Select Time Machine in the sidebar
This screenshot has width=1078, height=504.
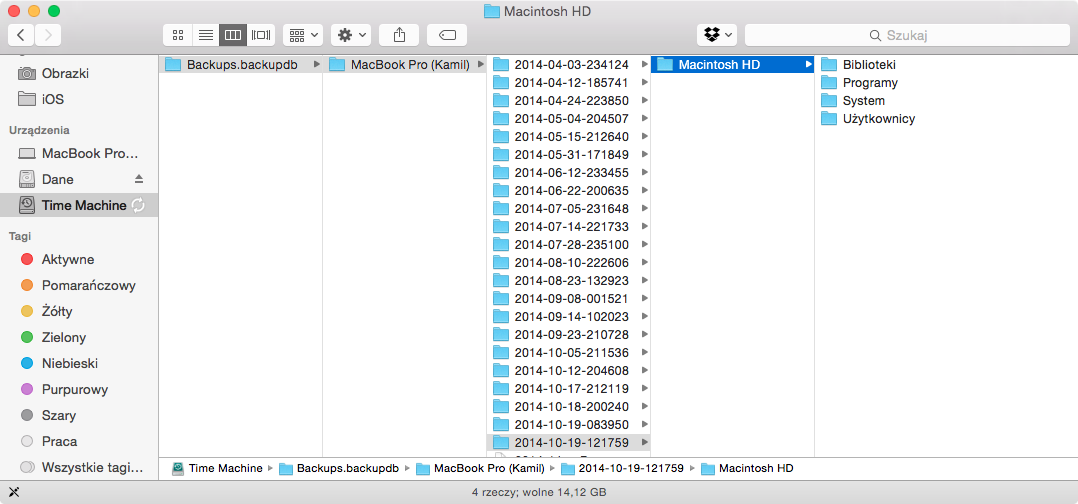[79, 205]
